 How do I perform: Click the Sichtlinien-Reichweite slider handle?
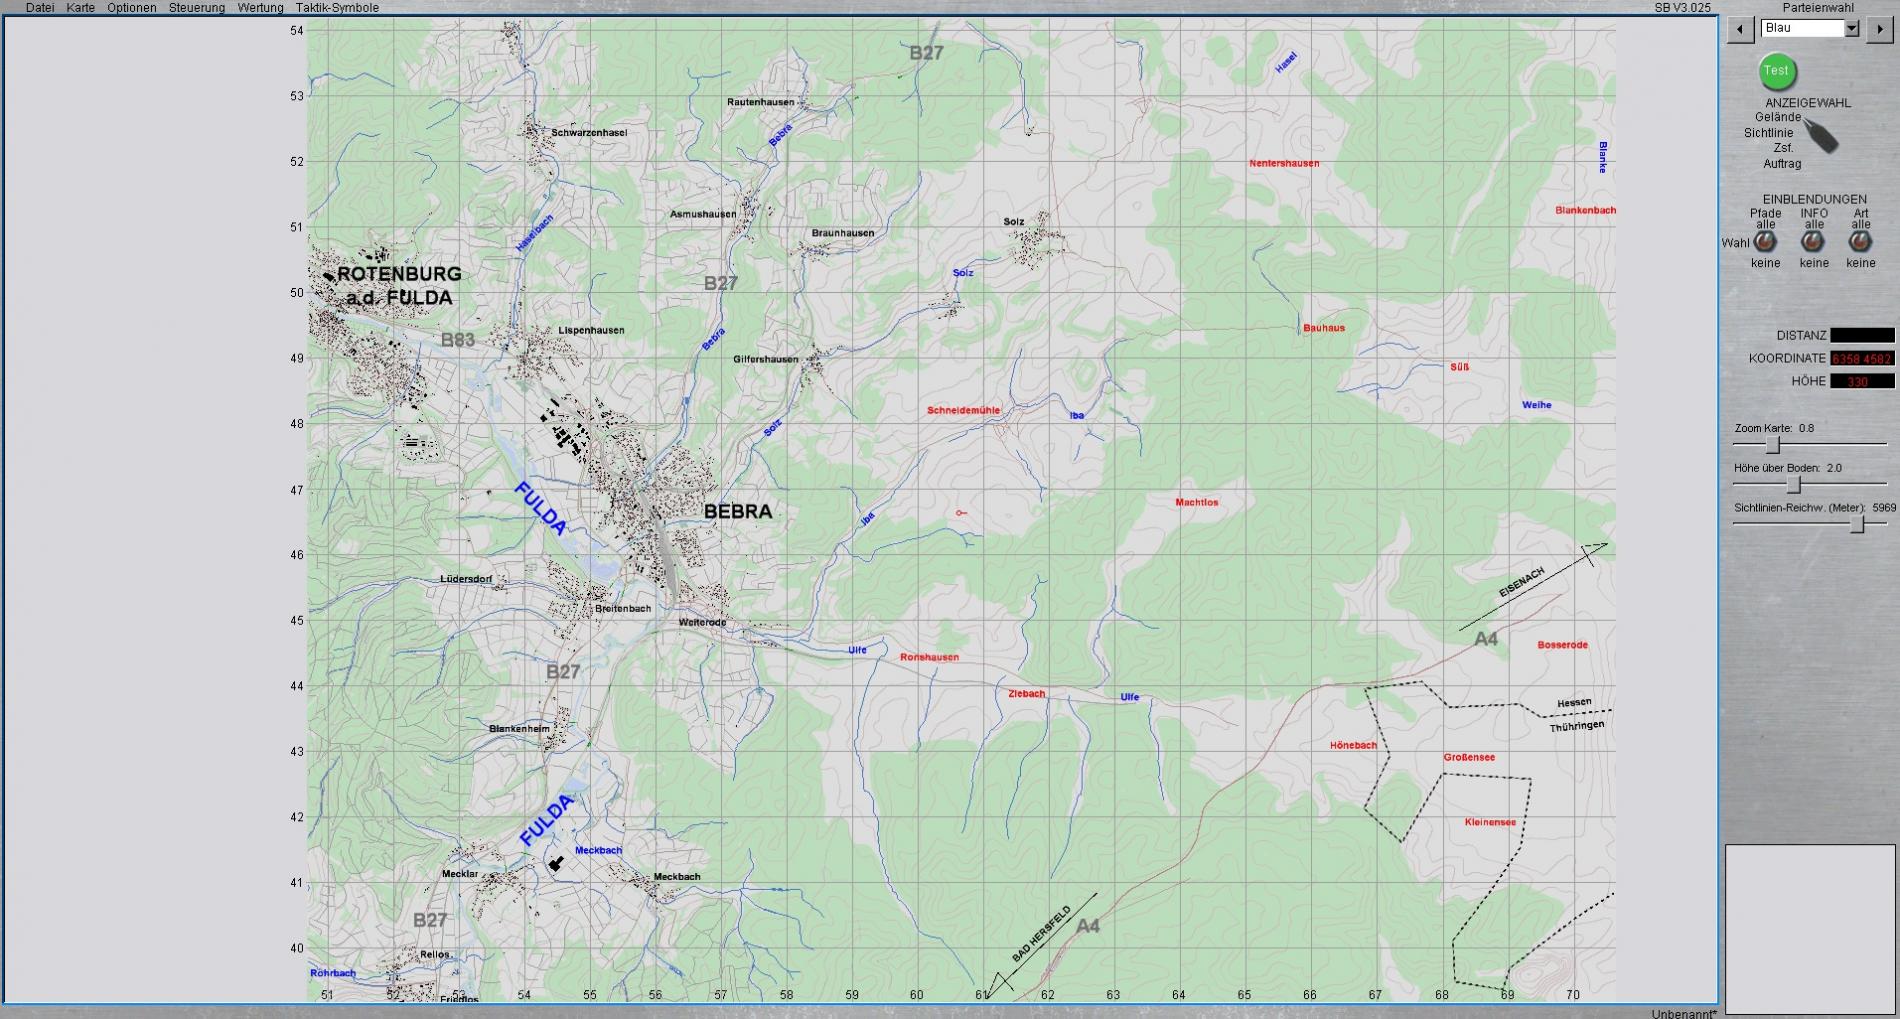tap(1857, 525)
